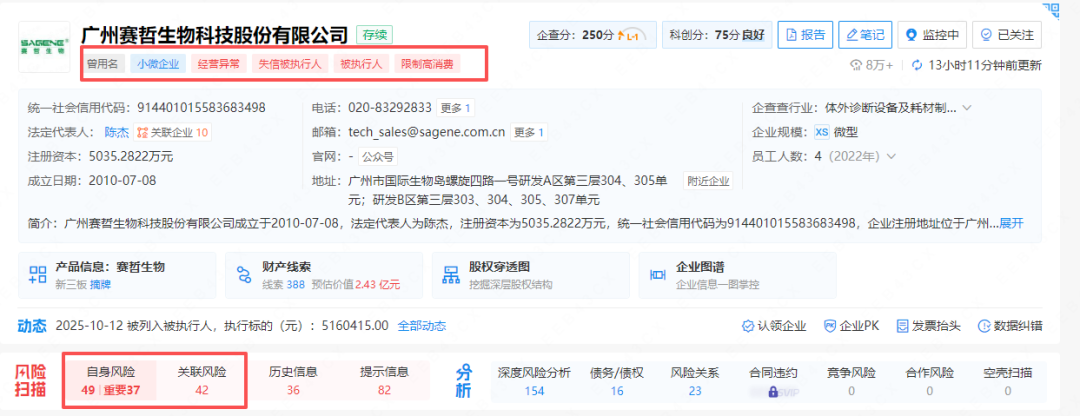Image resolution: width=1080 pixels, height=416 pixels.
Task: Toggle the 已关注 follow button
Action: coord(1007,35)
